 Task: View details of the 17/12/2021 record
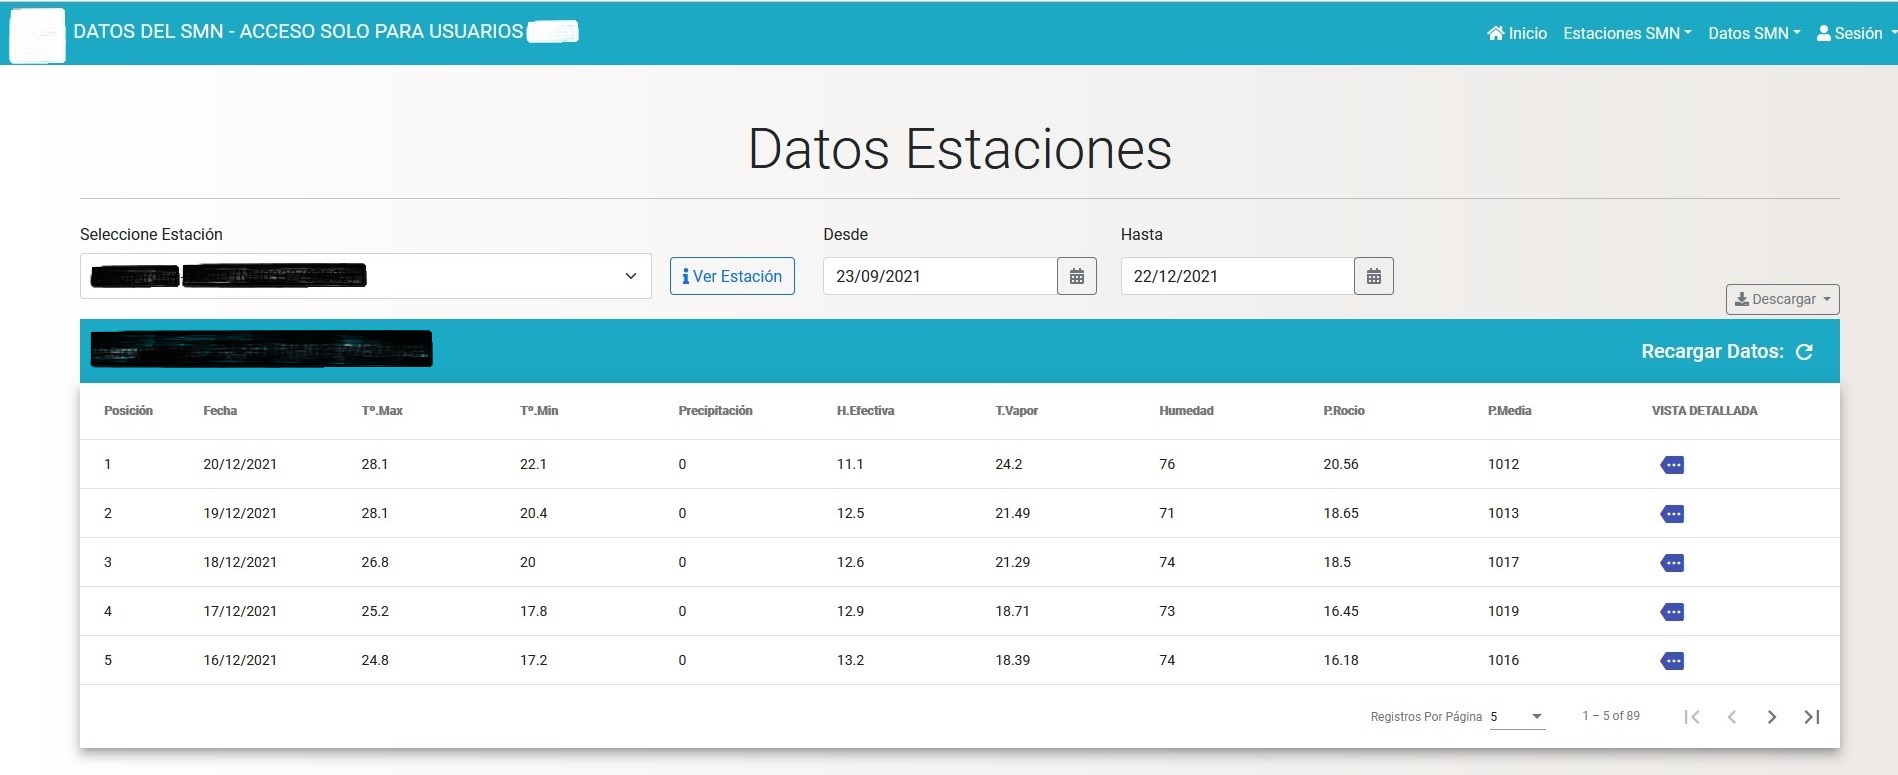(1672, 612)
